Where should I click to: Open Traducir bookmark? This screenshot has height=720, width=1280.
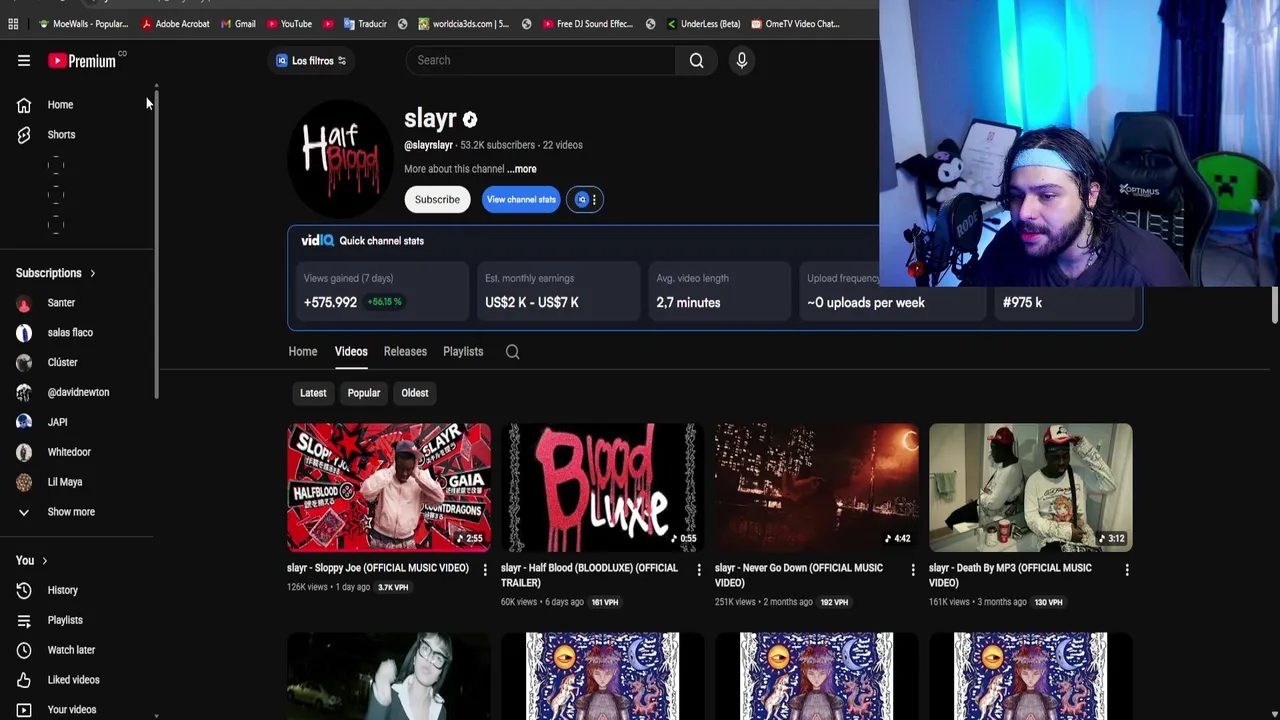(365, 24)
